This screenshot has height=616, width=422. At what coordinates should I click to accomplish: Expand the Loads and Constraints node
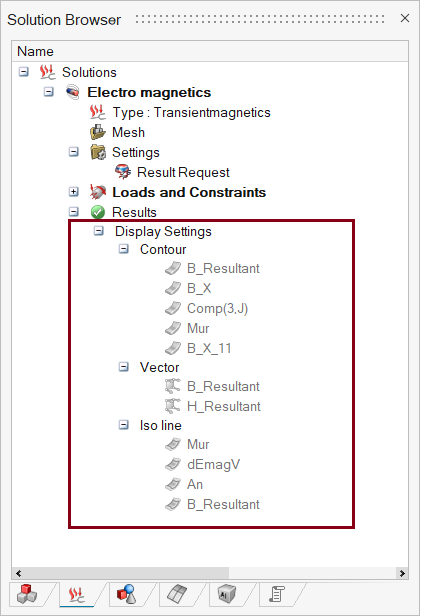point(73,192)
